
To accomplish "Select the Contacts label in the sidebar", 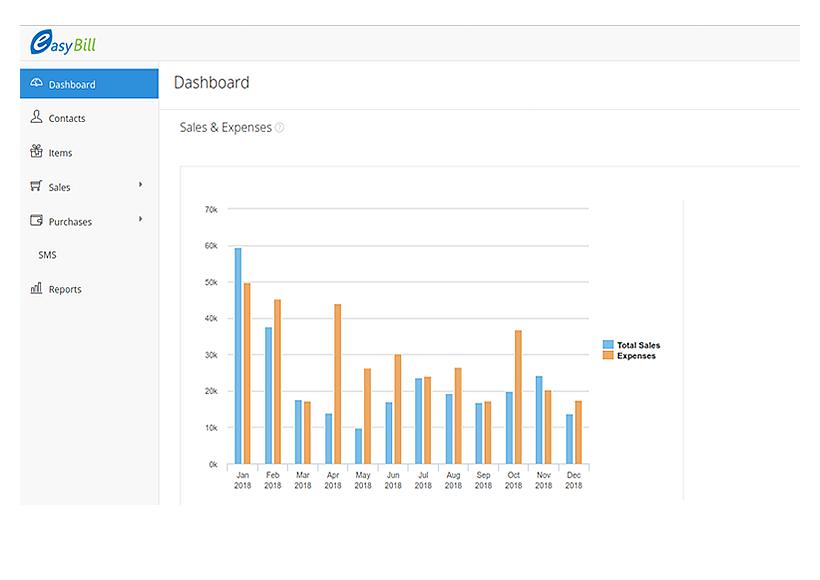I will click(x=67, y=118).
